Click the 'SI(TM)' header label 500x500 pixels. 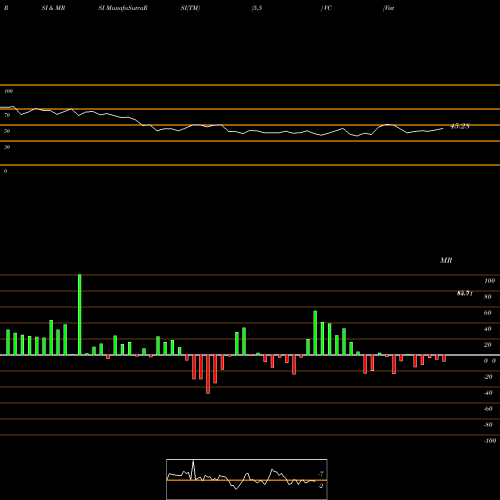190,8
